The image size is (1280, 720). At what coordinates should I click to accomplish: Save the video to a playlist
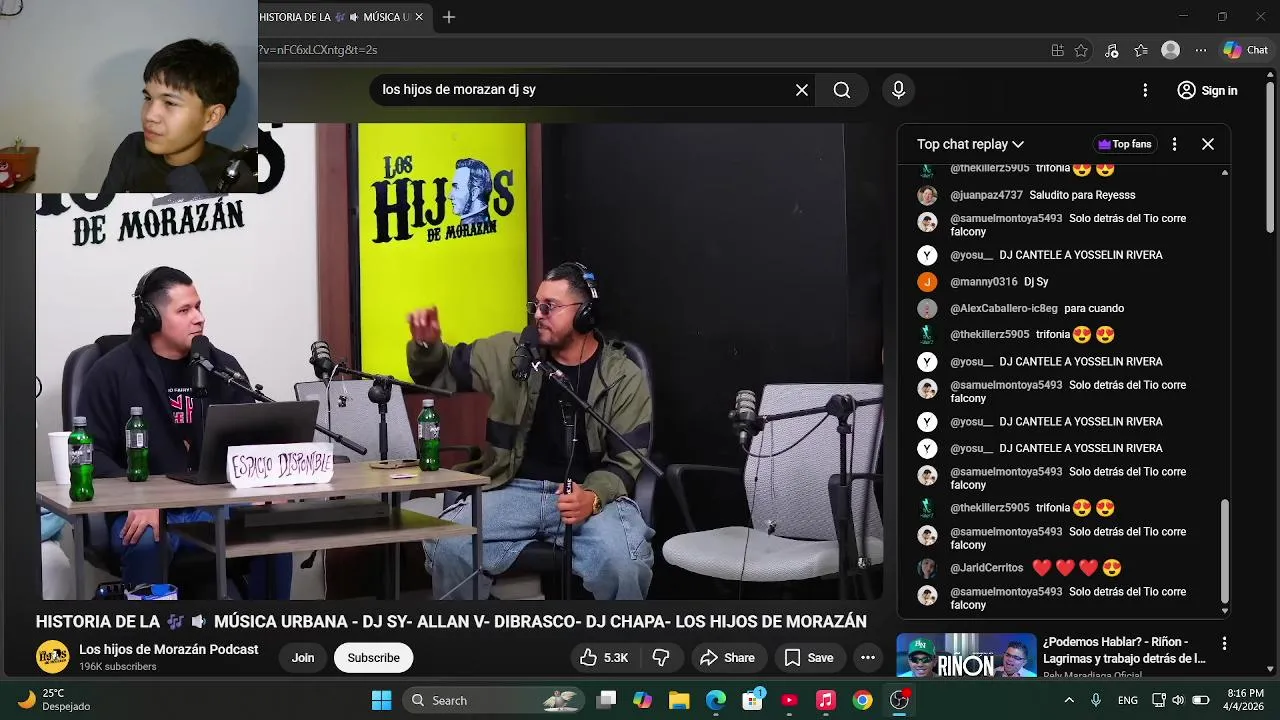click(809, 657)
